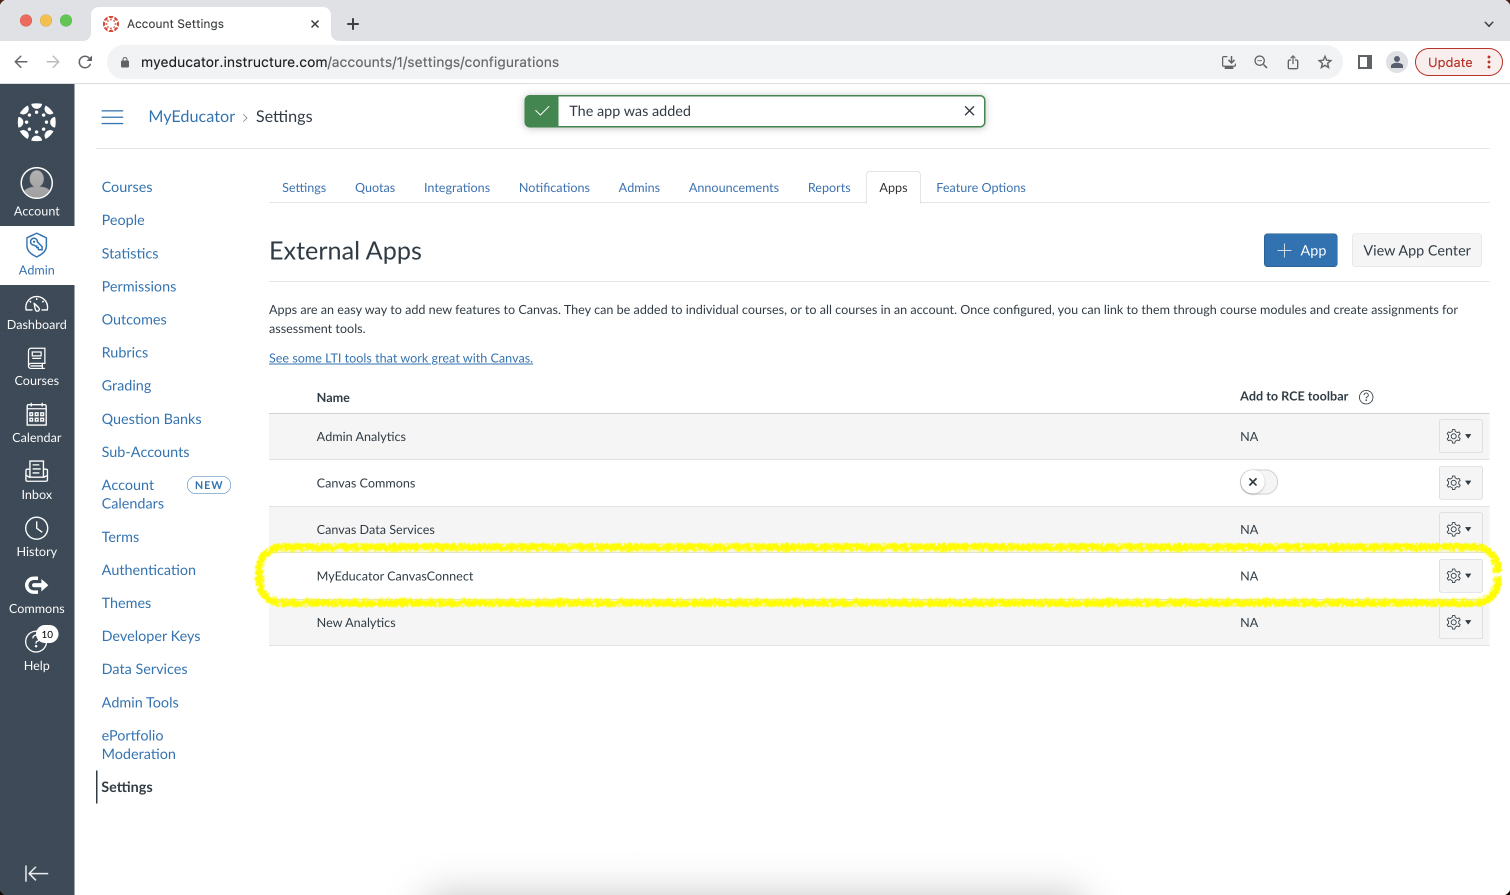Viewport: 1510px width, 895px height.
Task: Open Help with the 10 badge
Action: point(37,651)
